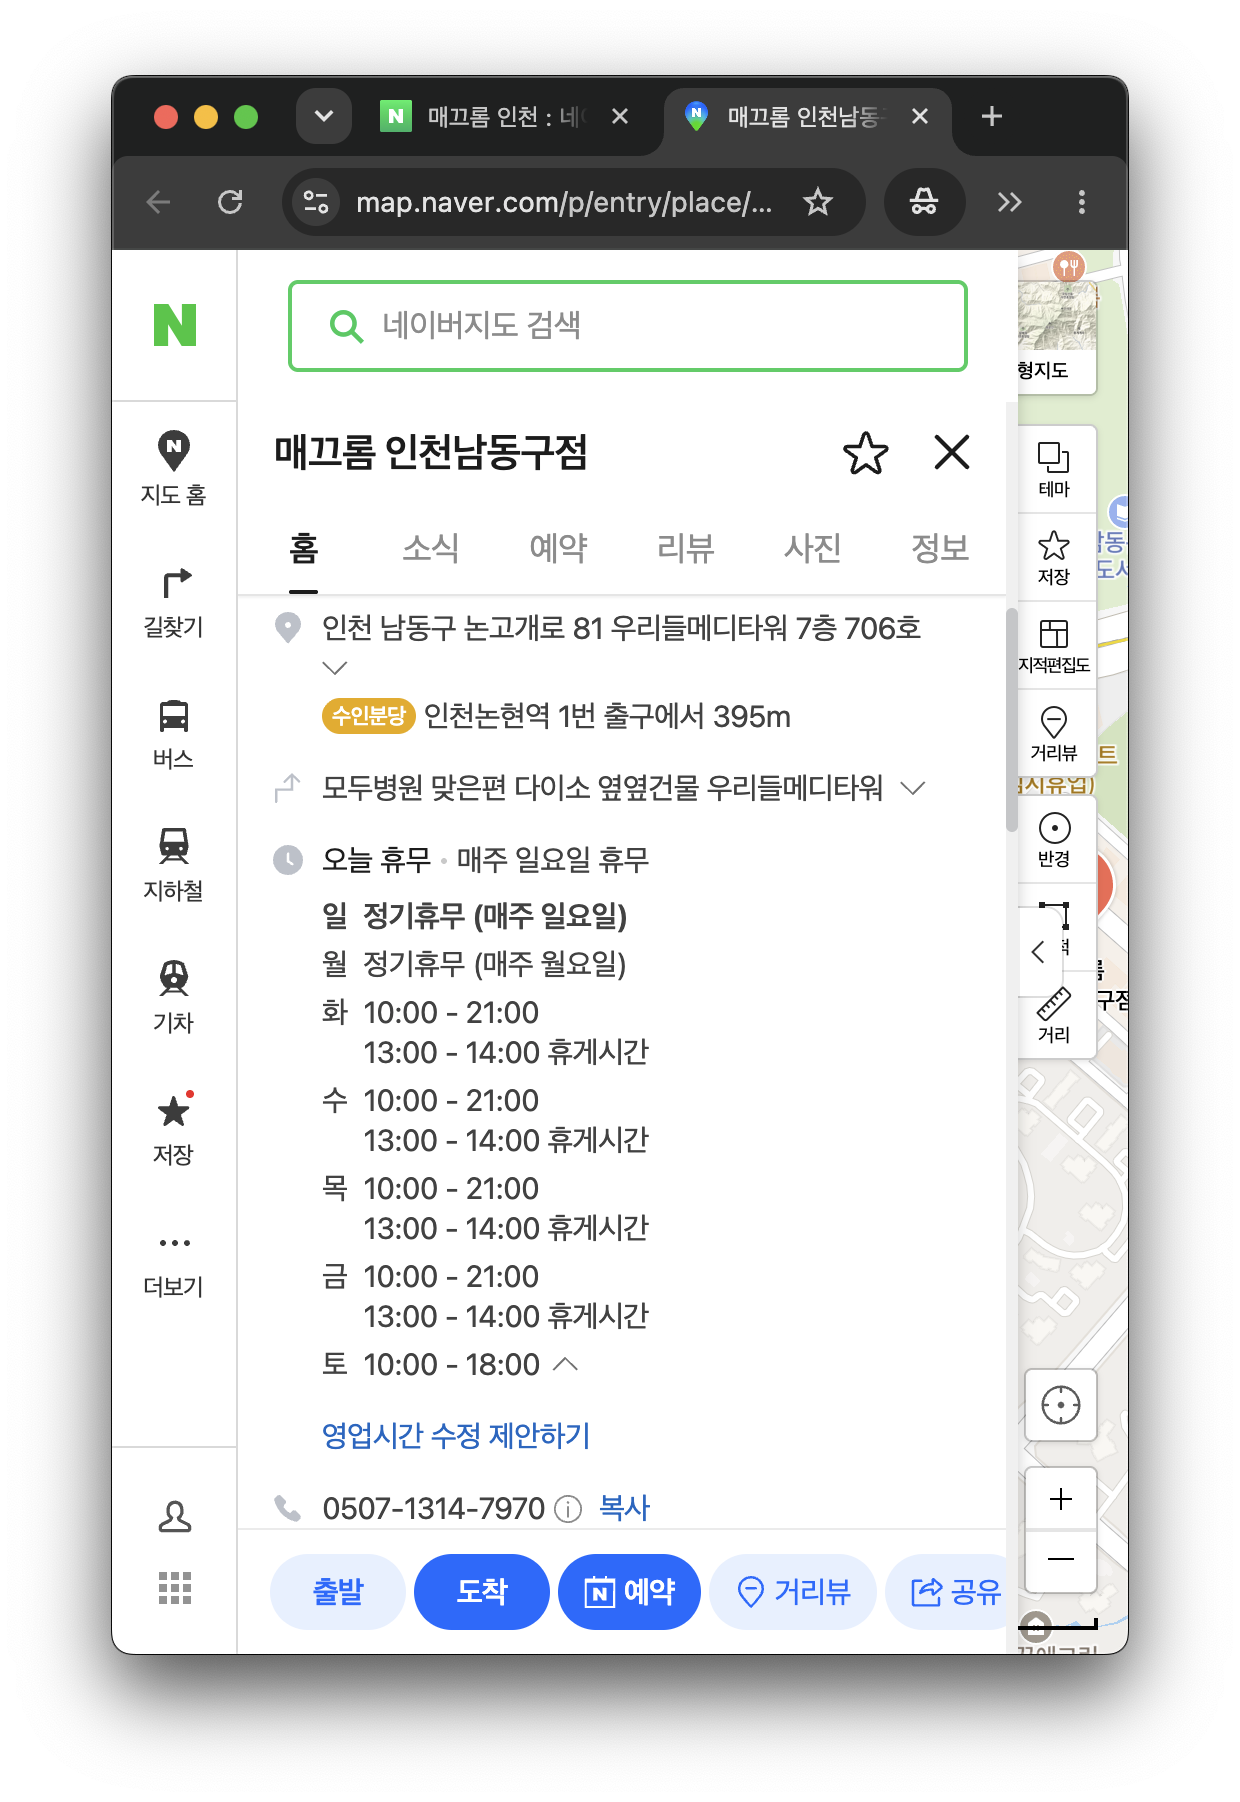Open 길찾기 directions in the sidebar
1240x1802 pixels.
[174, 602]
